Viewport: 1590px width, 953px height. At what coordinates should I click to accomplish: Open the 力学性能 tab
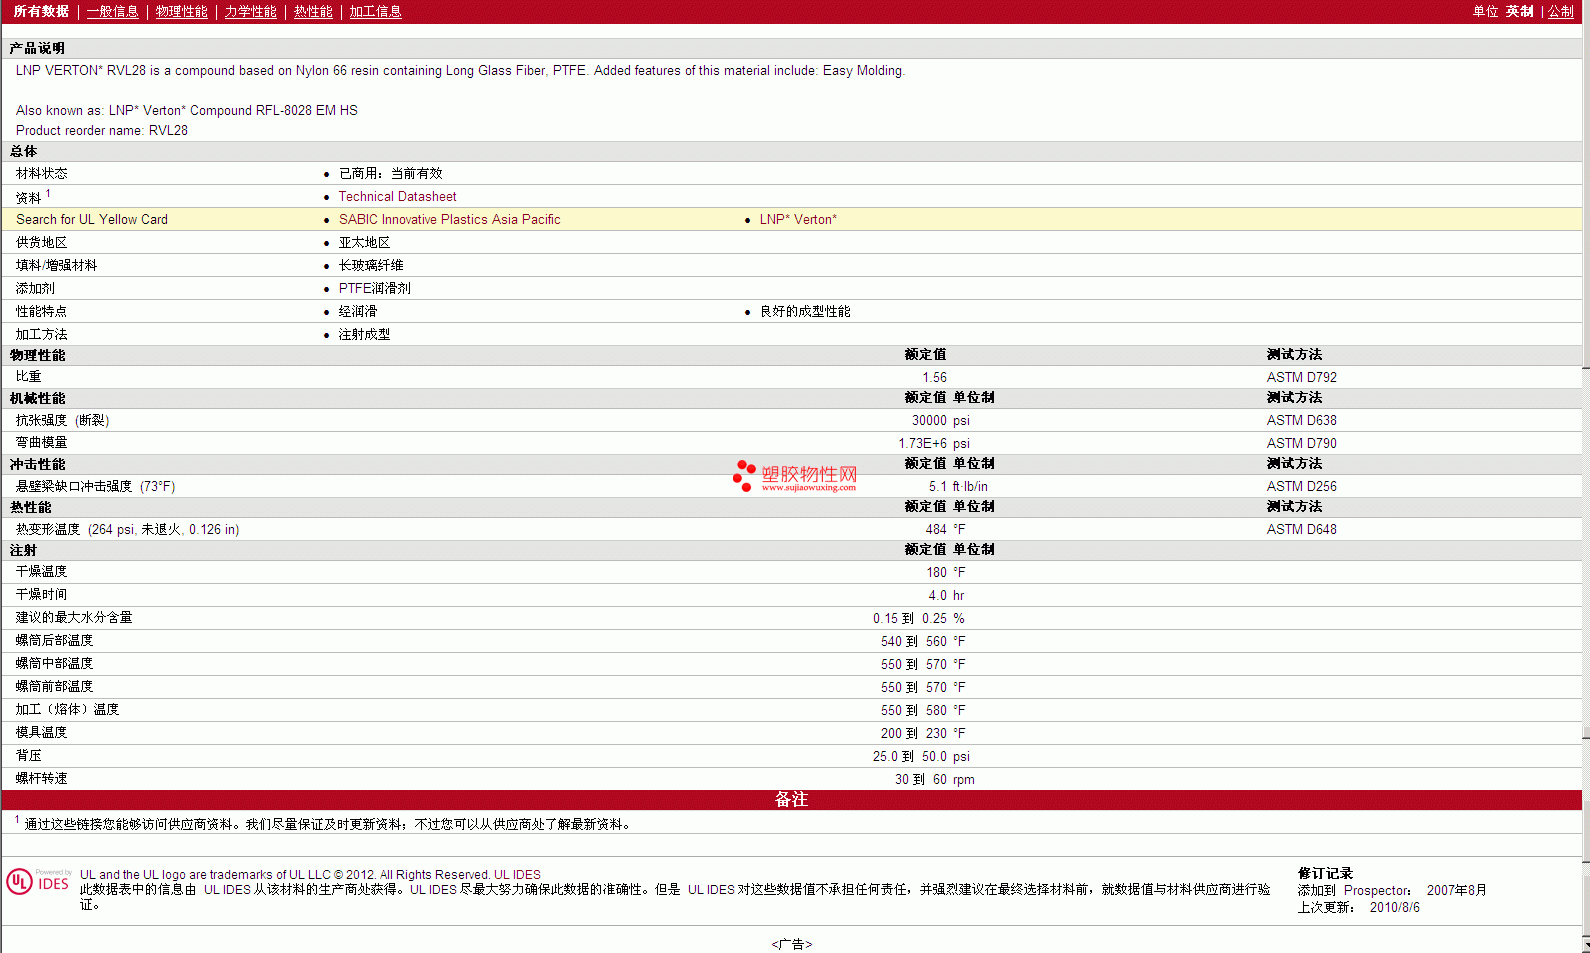pyautogui.click(x=251, y=11)
